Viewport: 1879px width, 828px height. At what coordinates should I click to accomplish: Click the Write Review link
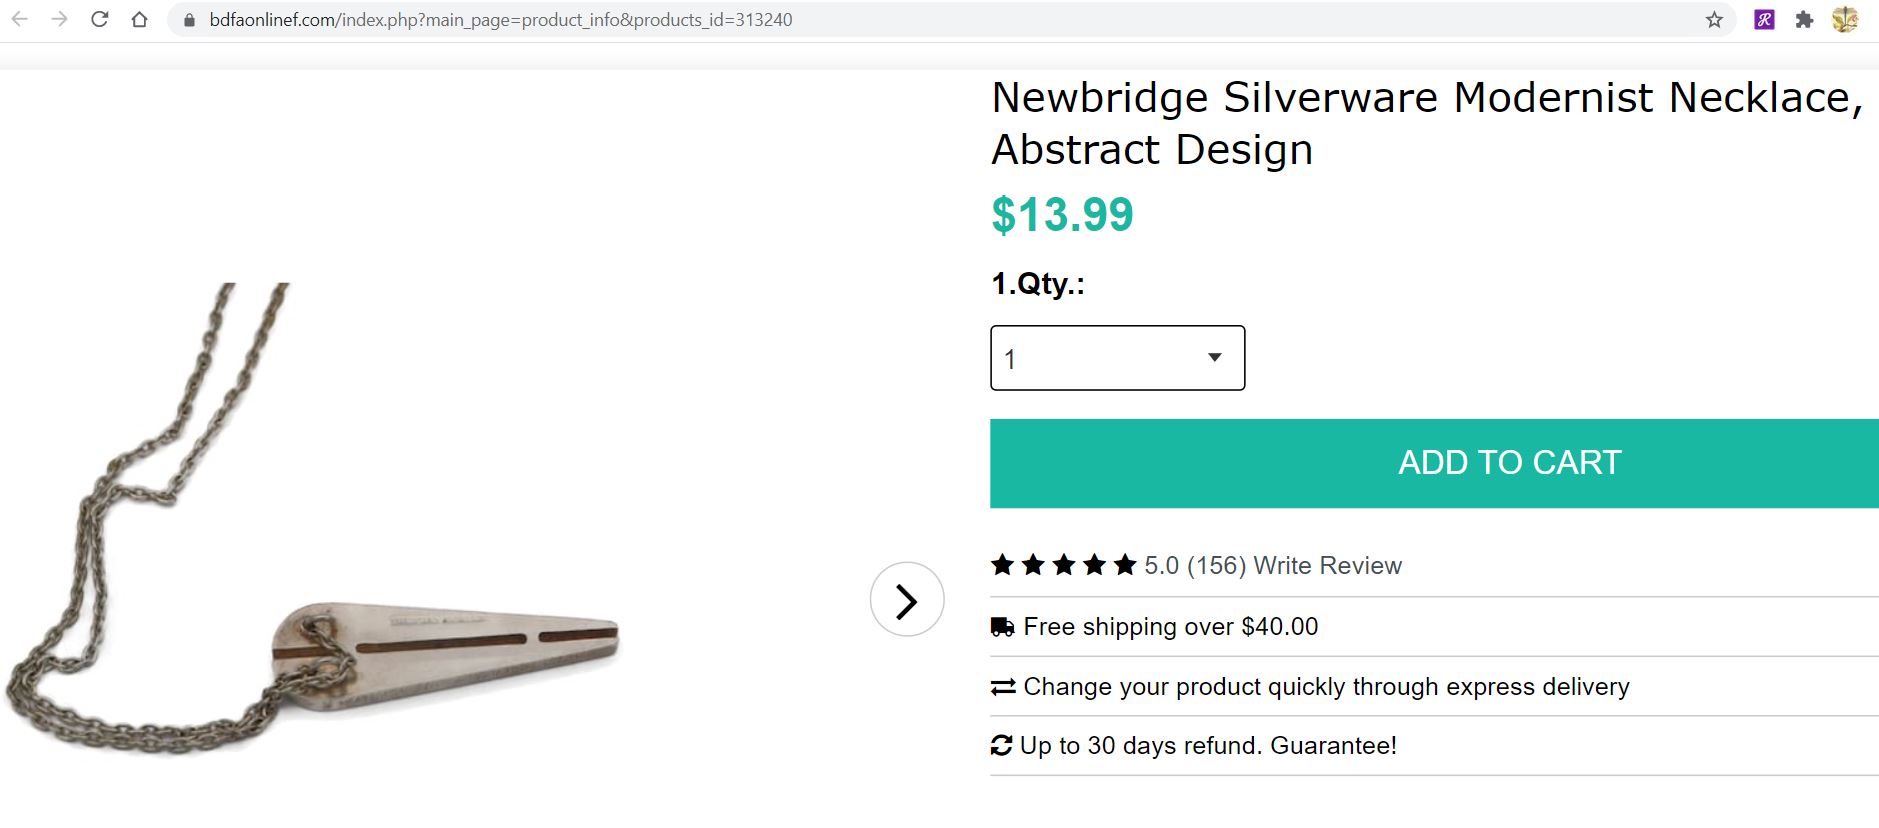[x=1328, y=565]
